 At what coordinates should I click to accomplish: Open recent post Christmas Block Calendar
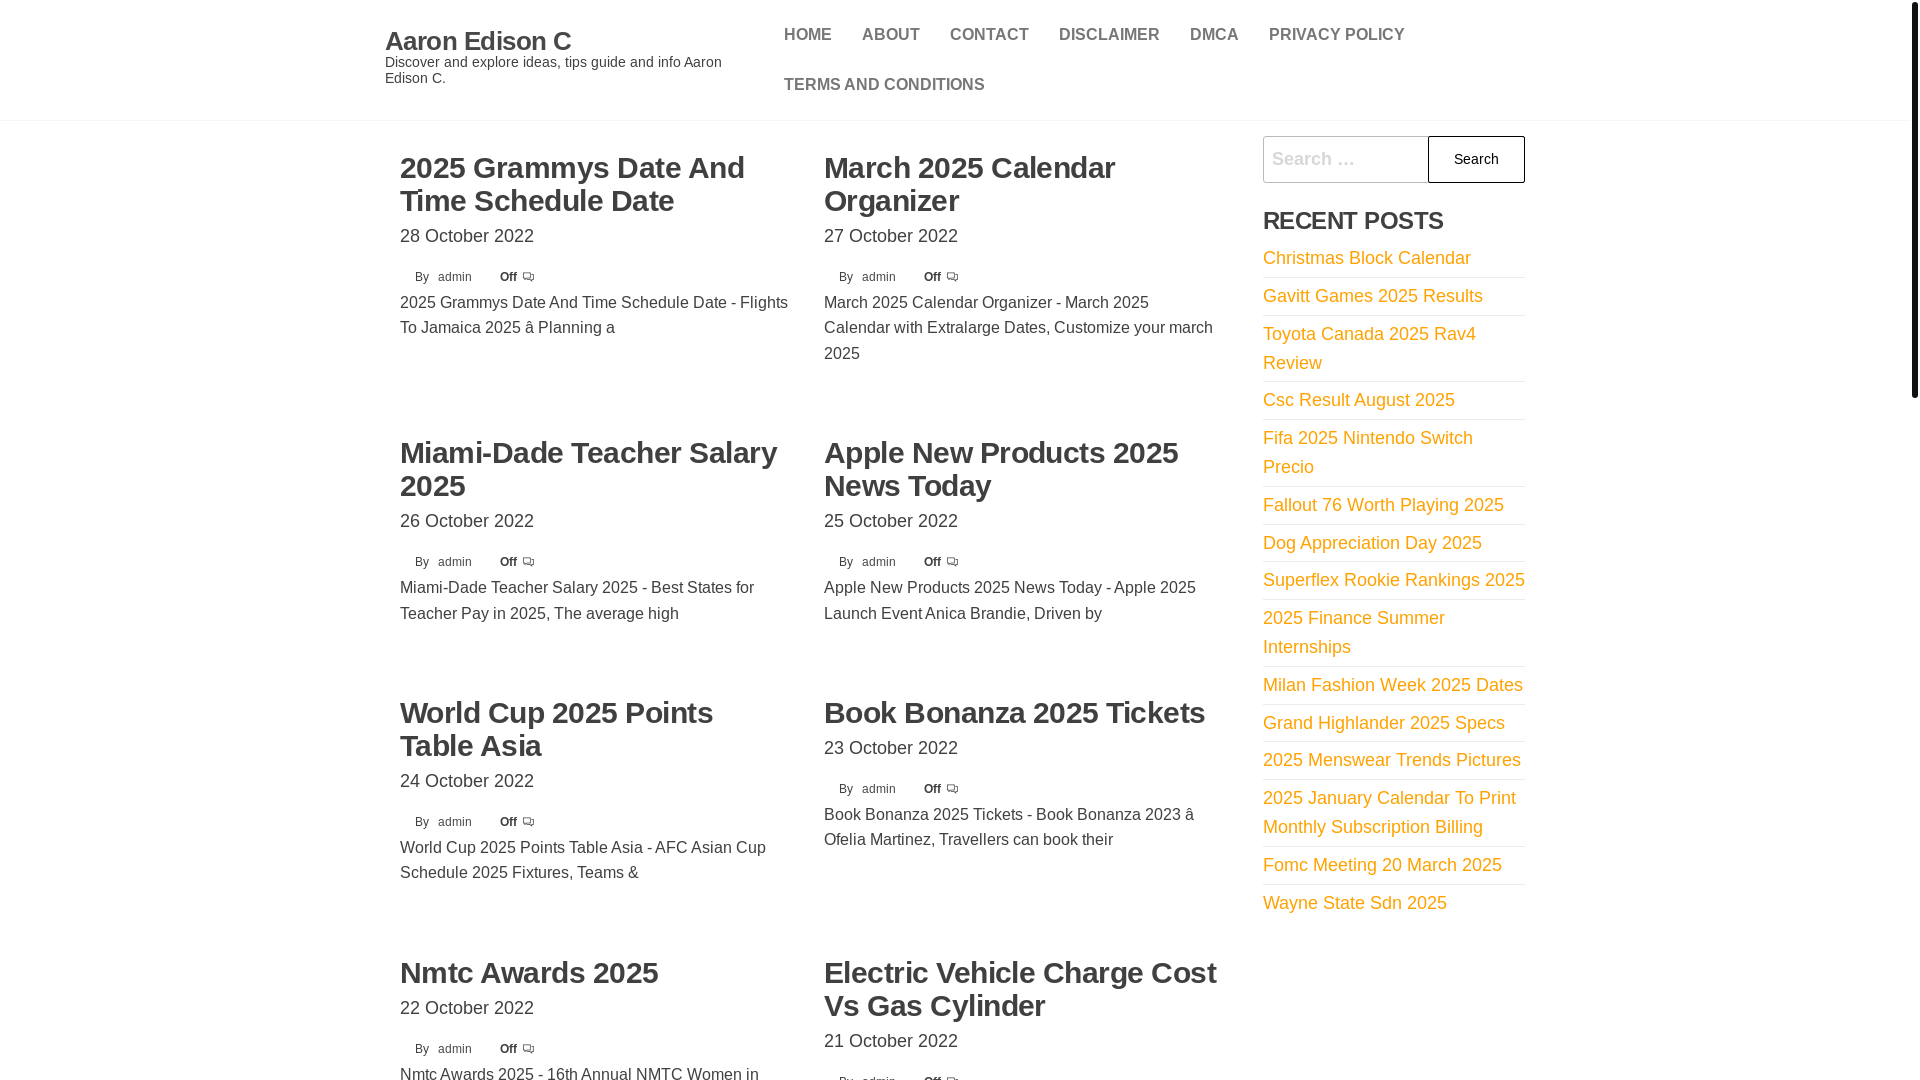click(1366, 258)
